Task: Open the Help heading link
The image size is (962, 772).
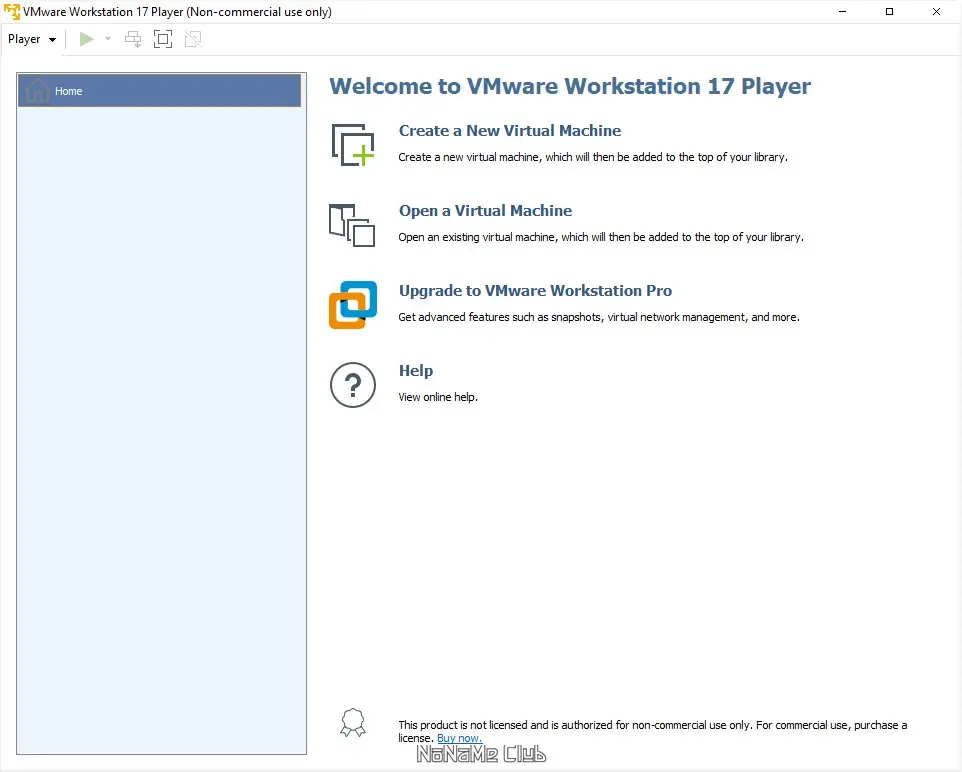Action: (416, 371)
